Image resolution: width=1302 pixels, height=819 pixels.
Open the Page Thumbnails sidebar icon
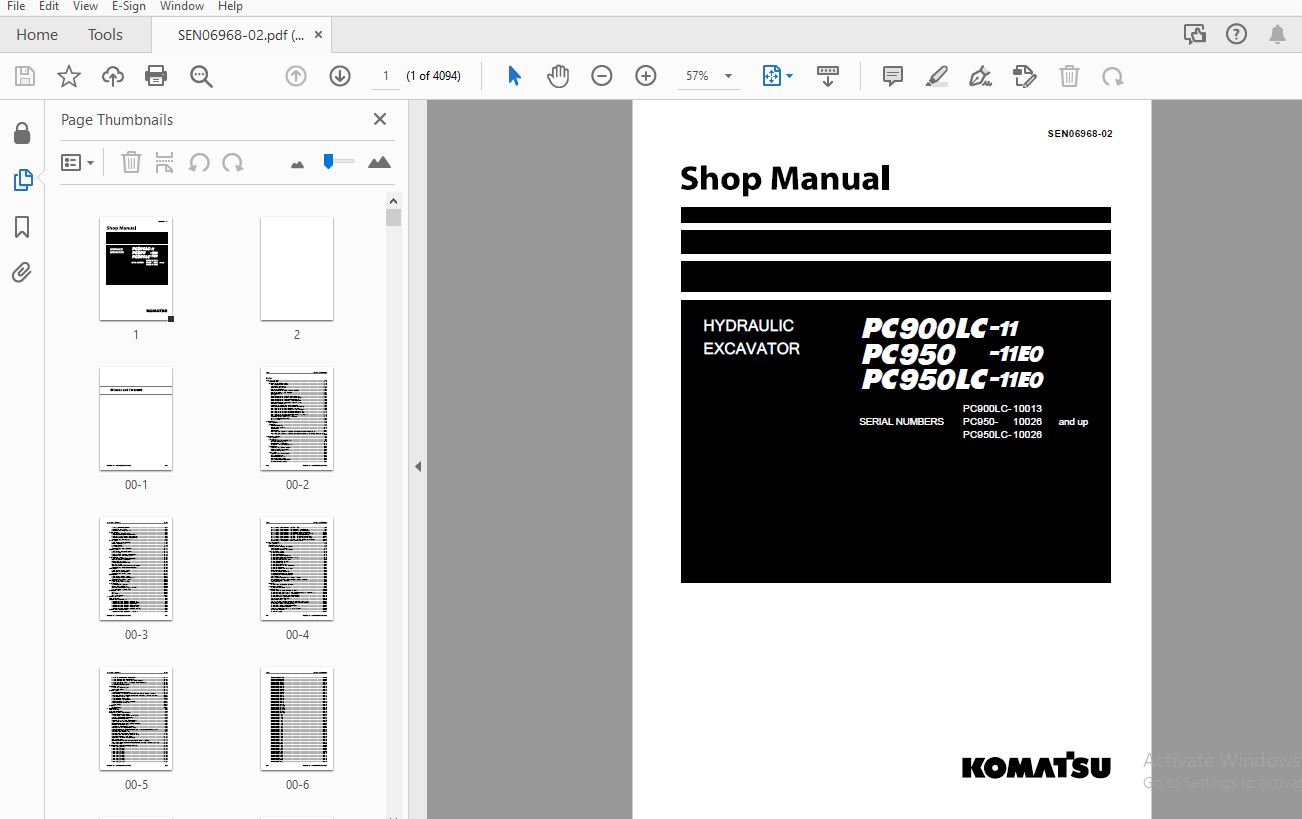click(22, 180)
